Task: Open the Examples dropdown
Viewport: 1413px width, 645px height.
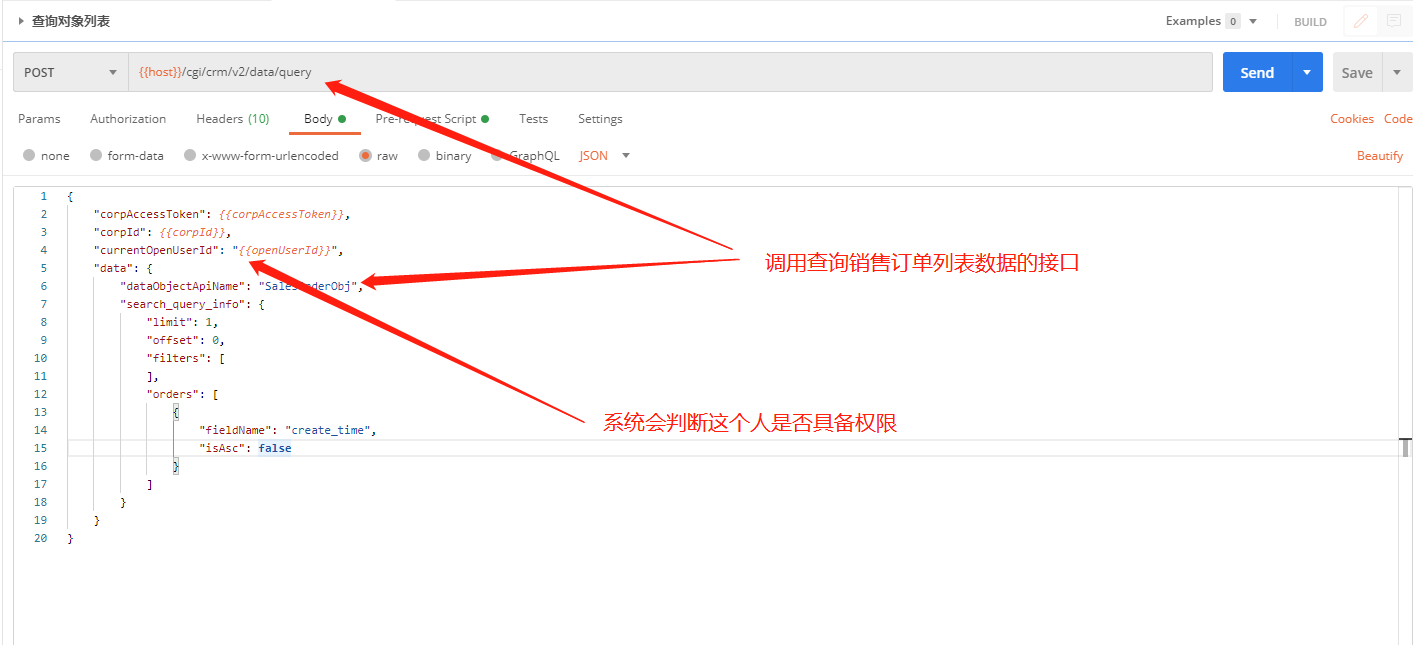Action: (x=1211, y=21)
